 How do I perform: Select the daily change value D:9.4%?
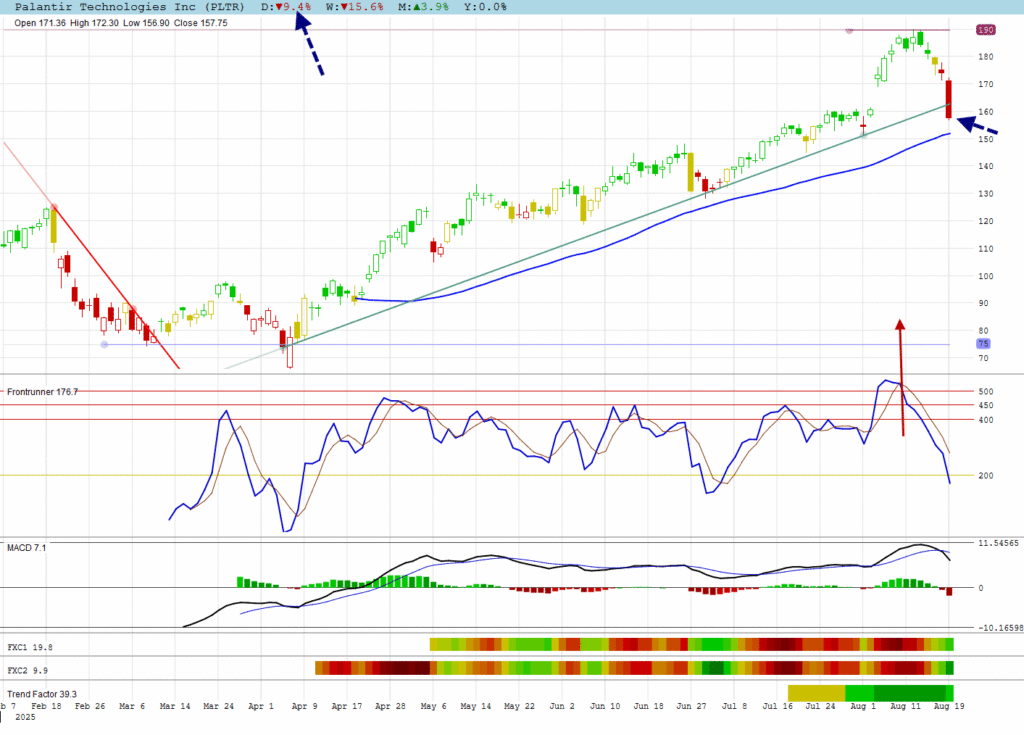click(286, 7)
